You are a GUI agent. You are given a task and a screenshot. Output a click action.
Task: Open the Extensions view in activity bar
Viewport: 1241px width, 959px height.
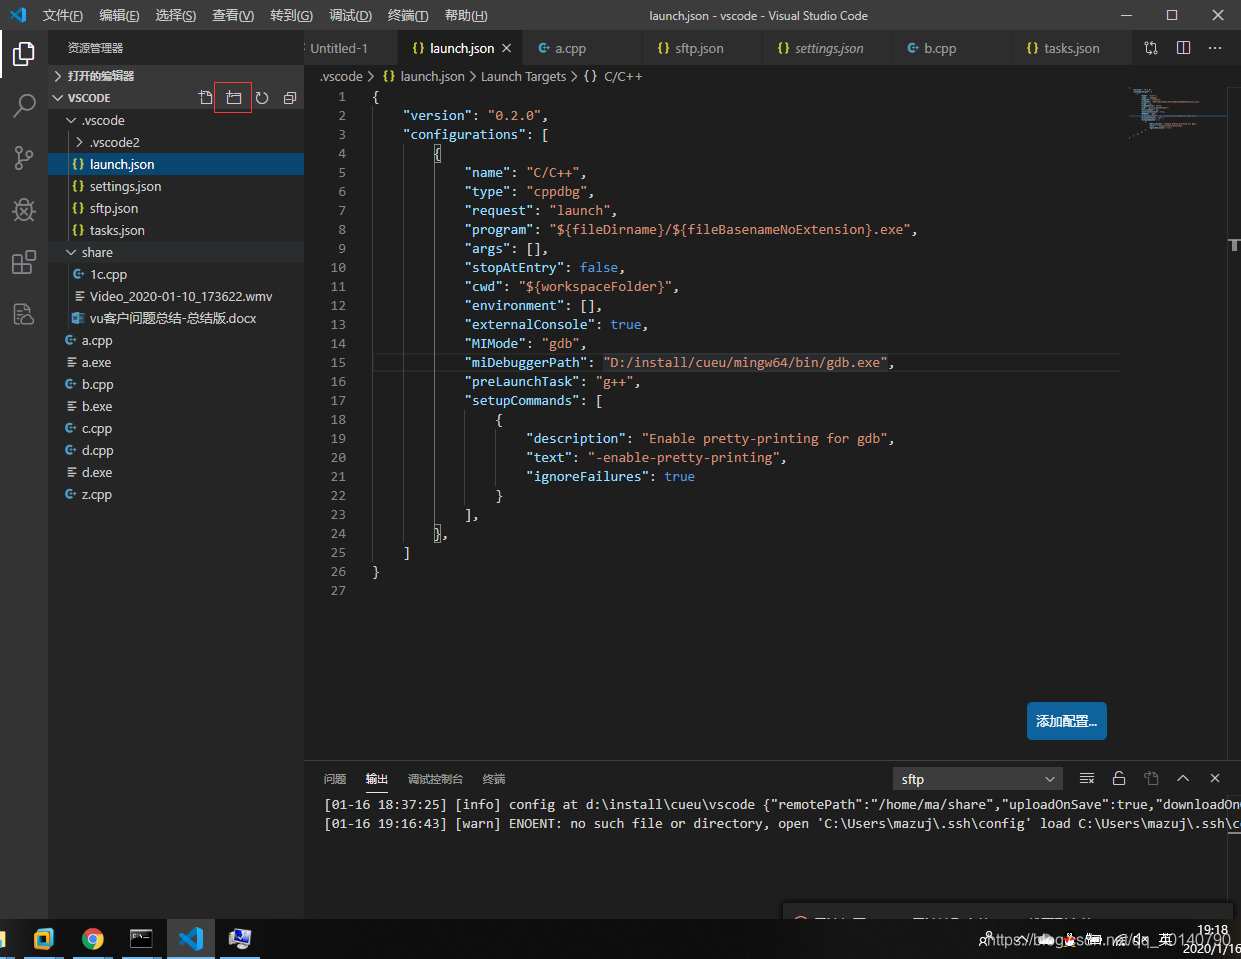coord(24,263)
